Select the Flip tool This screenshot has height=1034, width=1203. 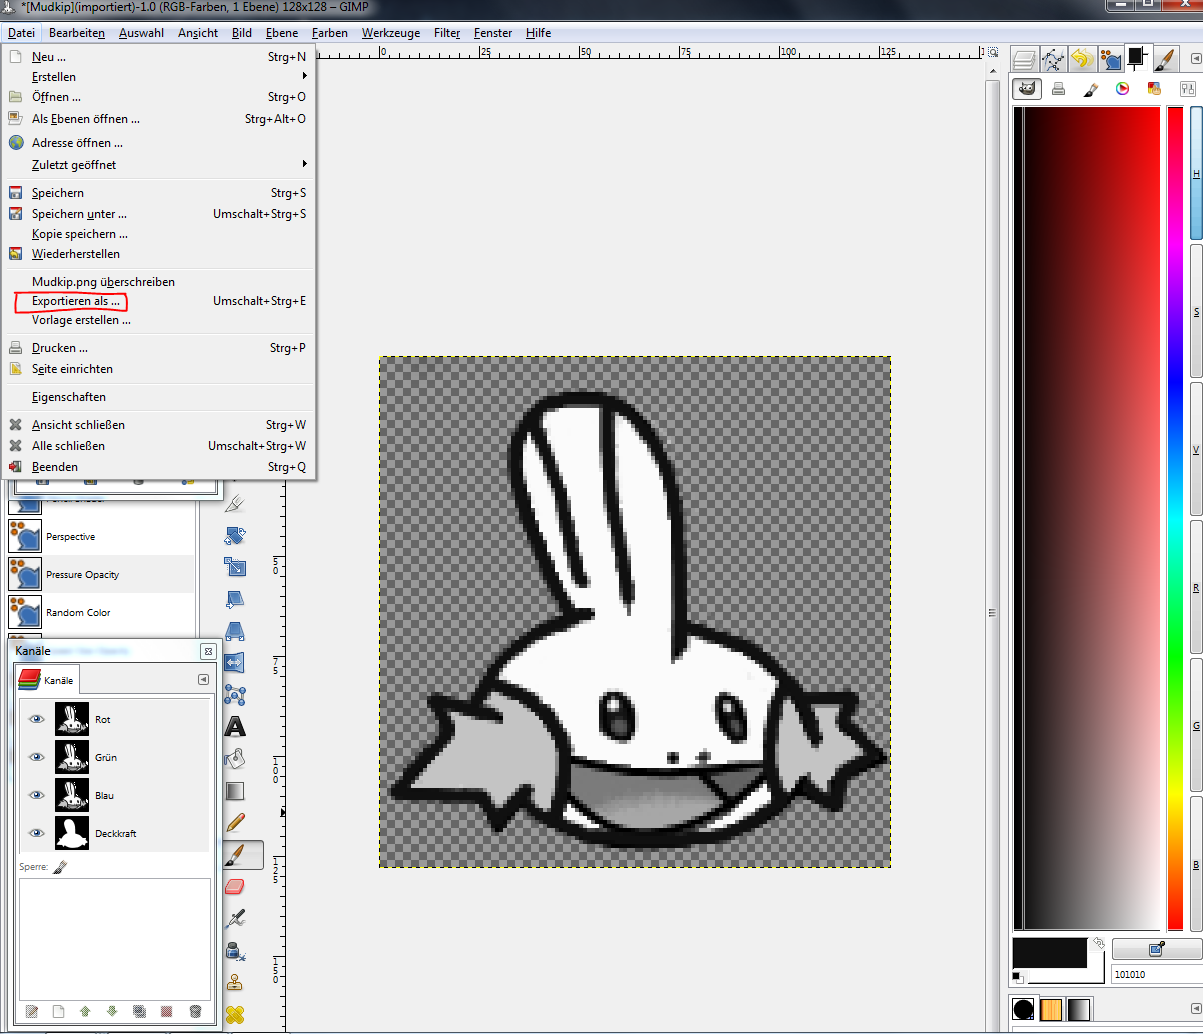click(x=235, y=662)
